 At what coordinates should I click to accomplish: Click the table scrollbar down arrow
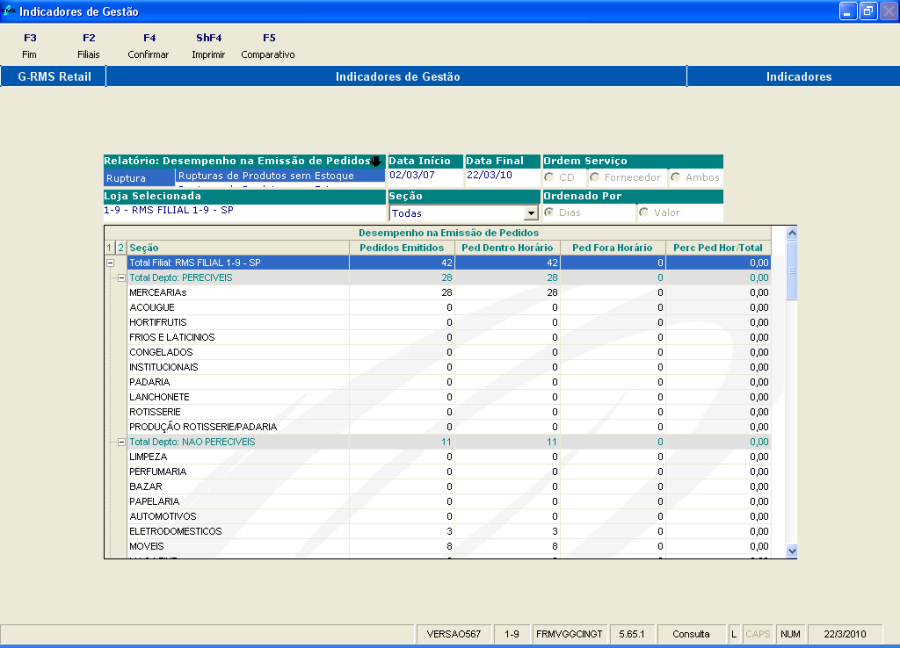click(792, 550)
